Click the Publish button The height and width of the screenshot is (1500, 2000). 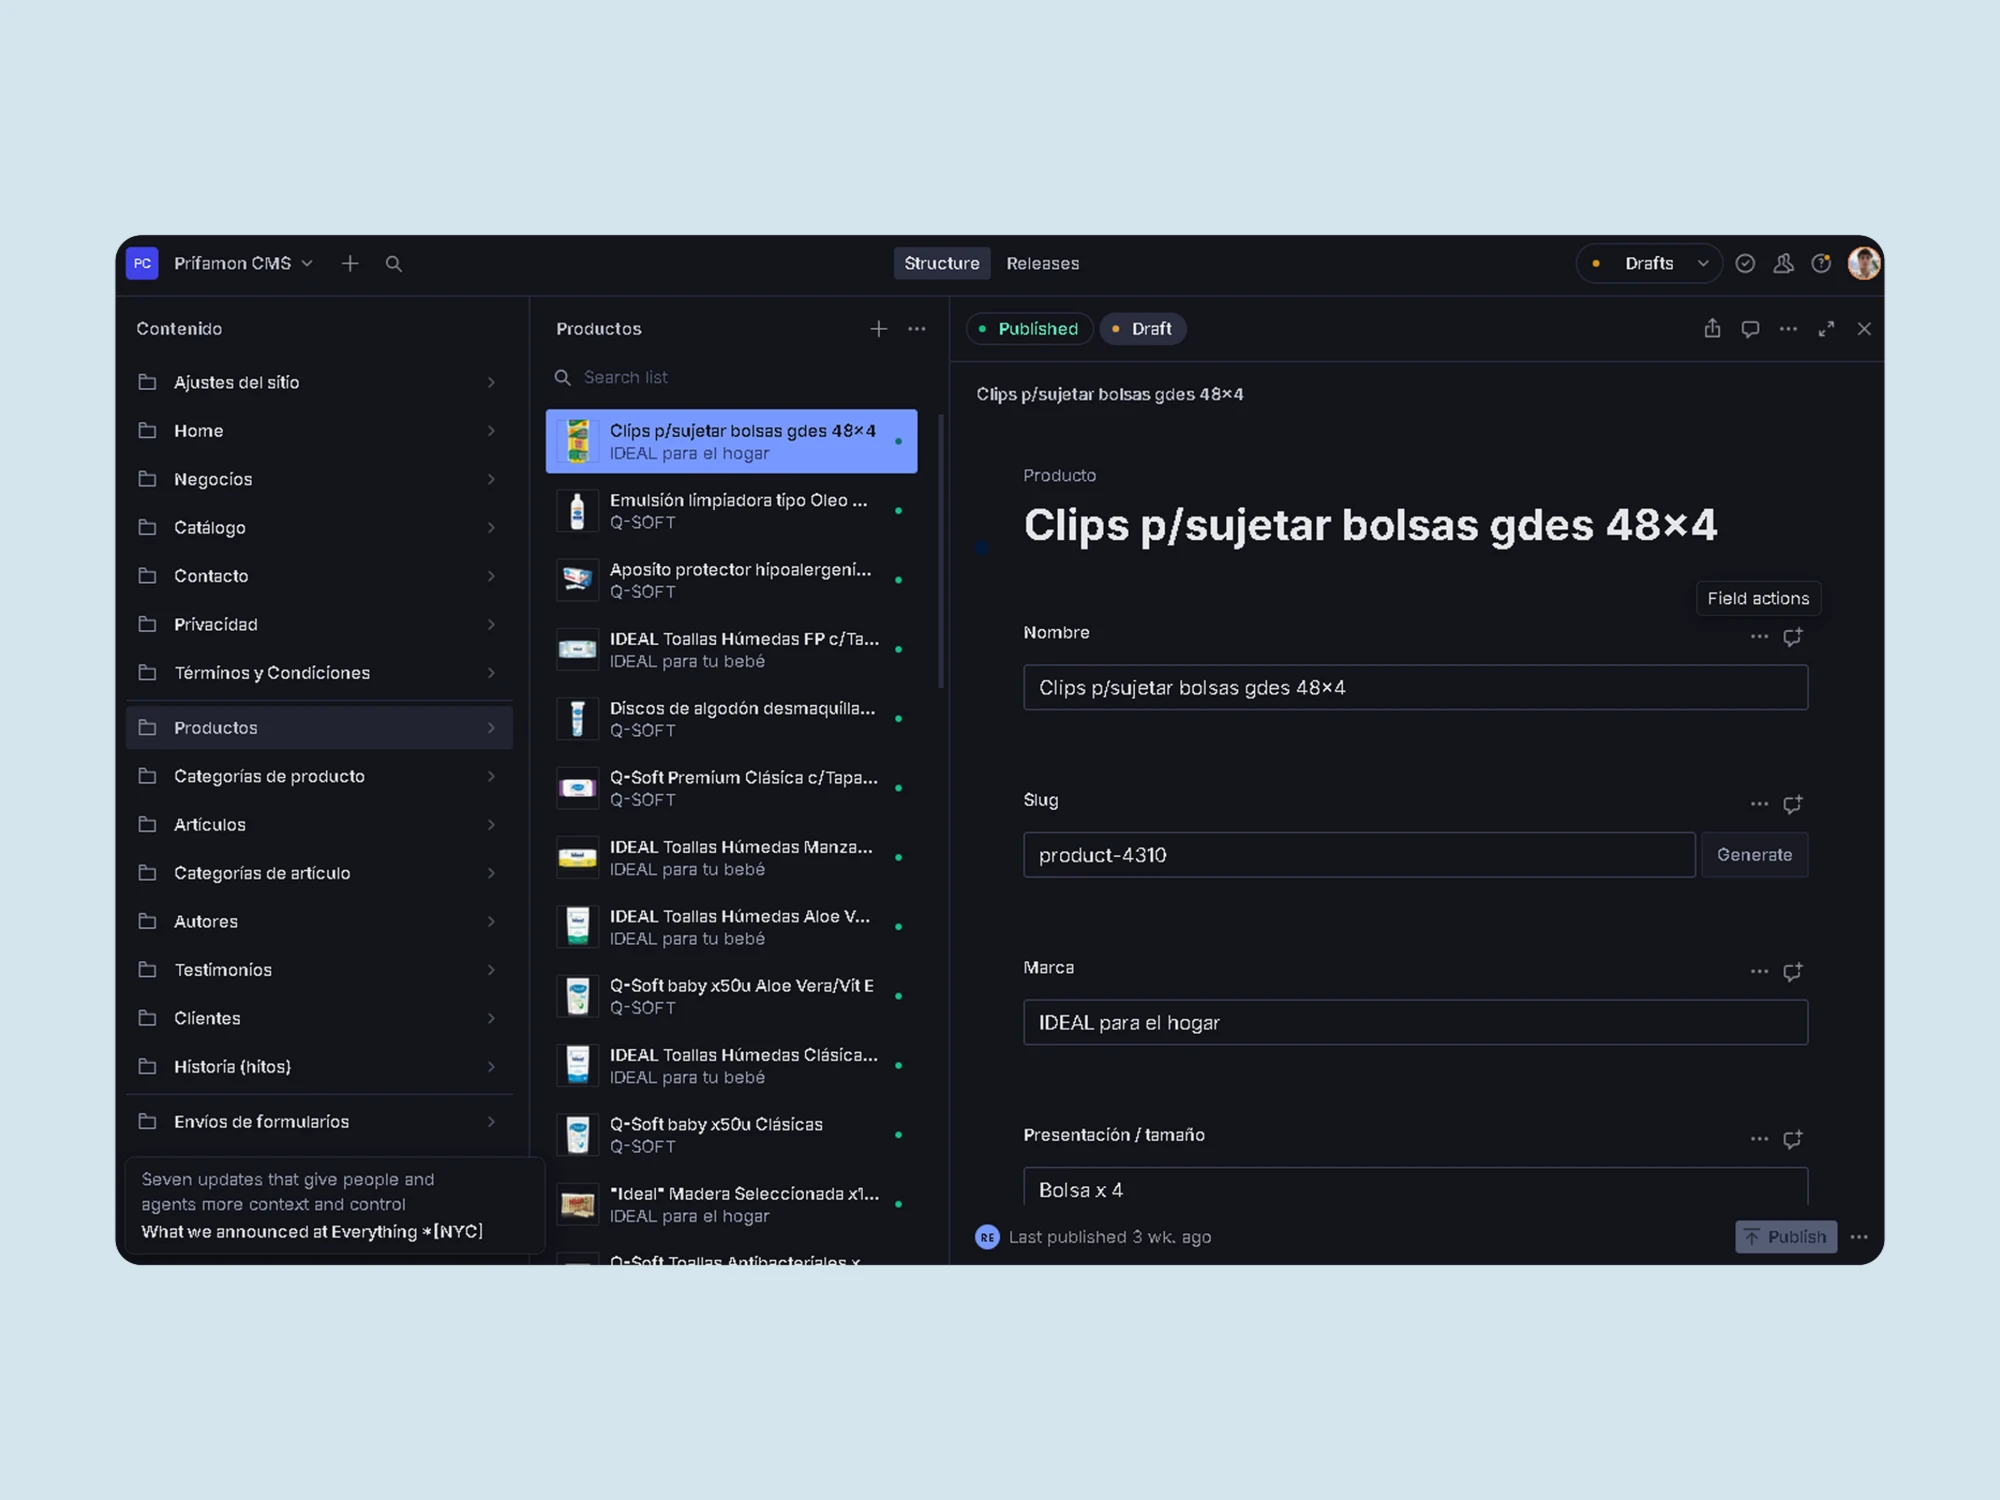pyautogui.click(x=1786, y=1237)
